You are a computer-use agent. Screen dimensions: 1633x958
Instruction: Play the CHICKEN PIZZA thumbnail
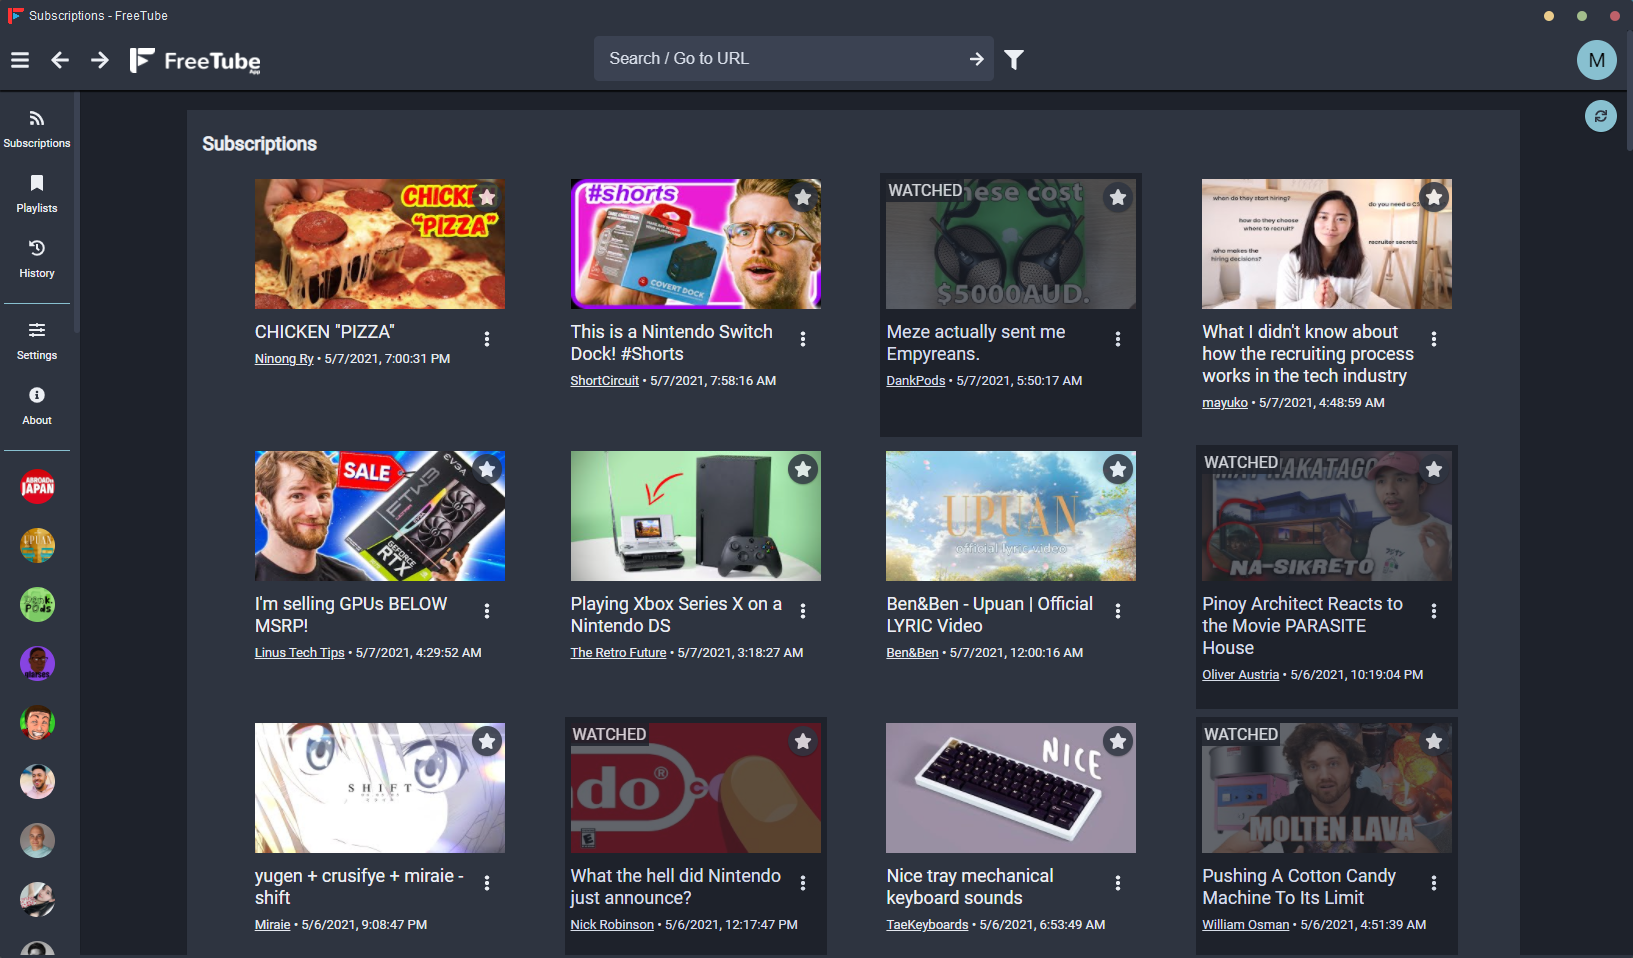[x=380, y=244]
